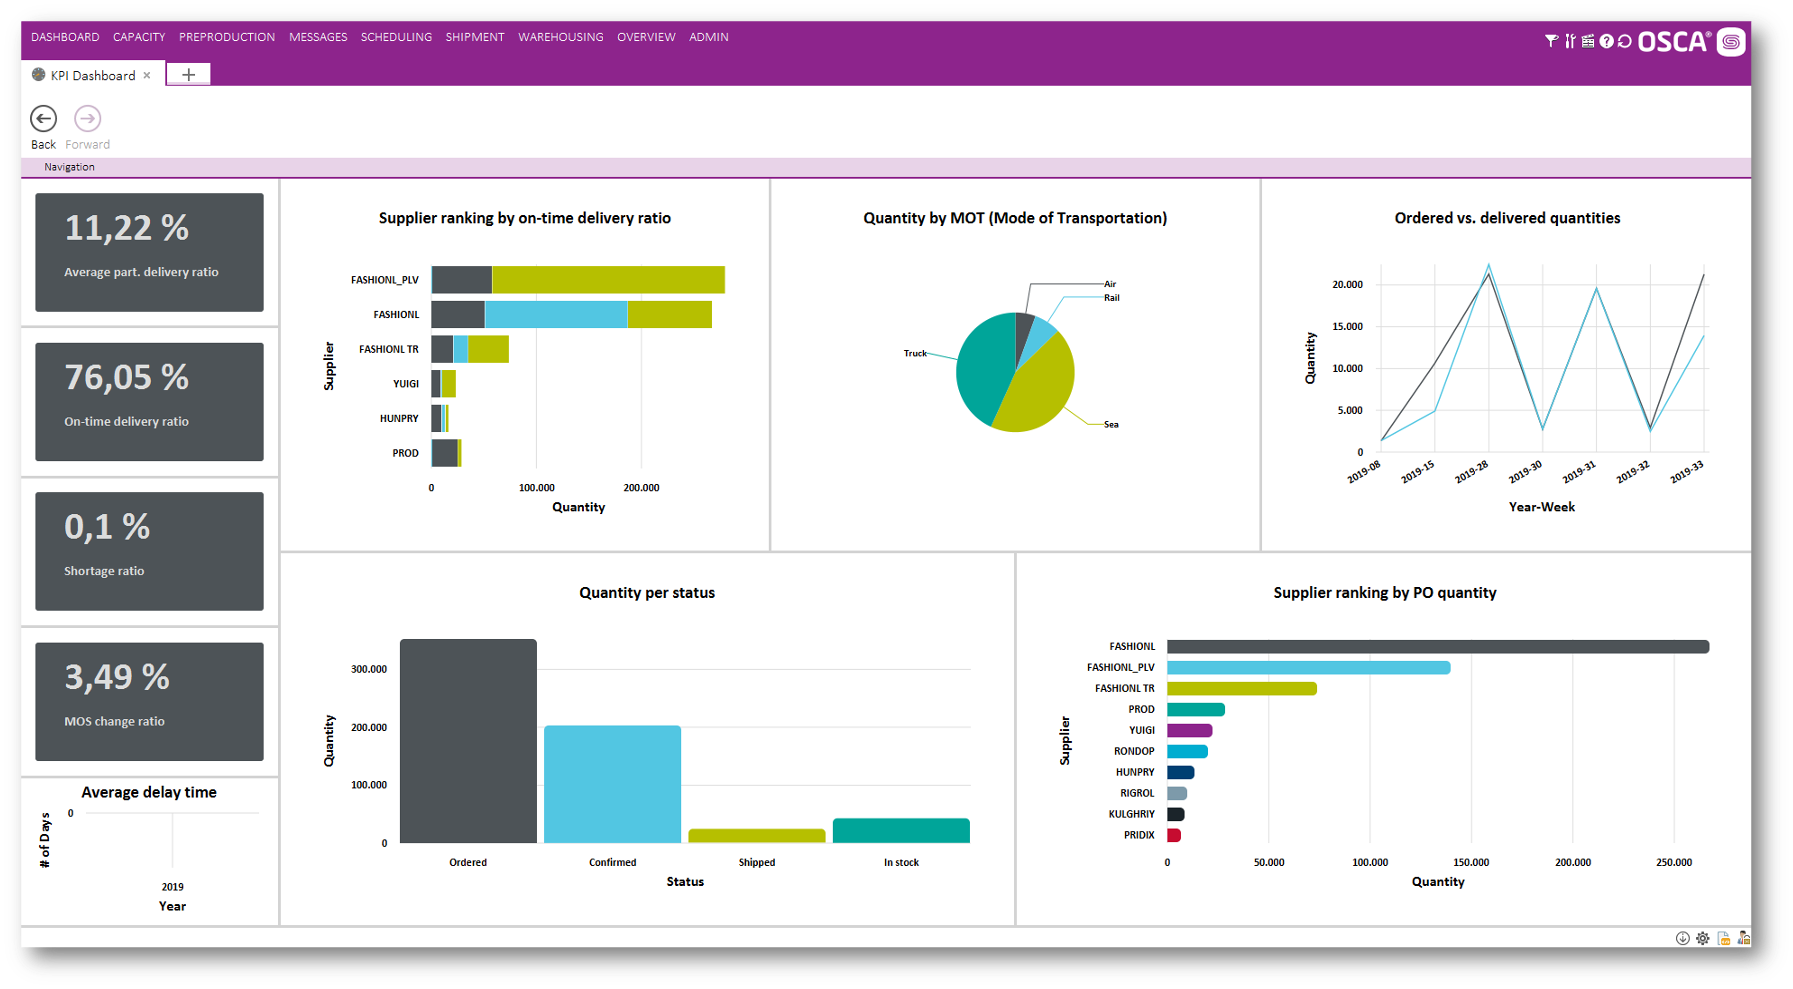The width and height of the screenshot is (1793, 989).
Task: Open help via the question mark icon
Action: (1606, 41)
